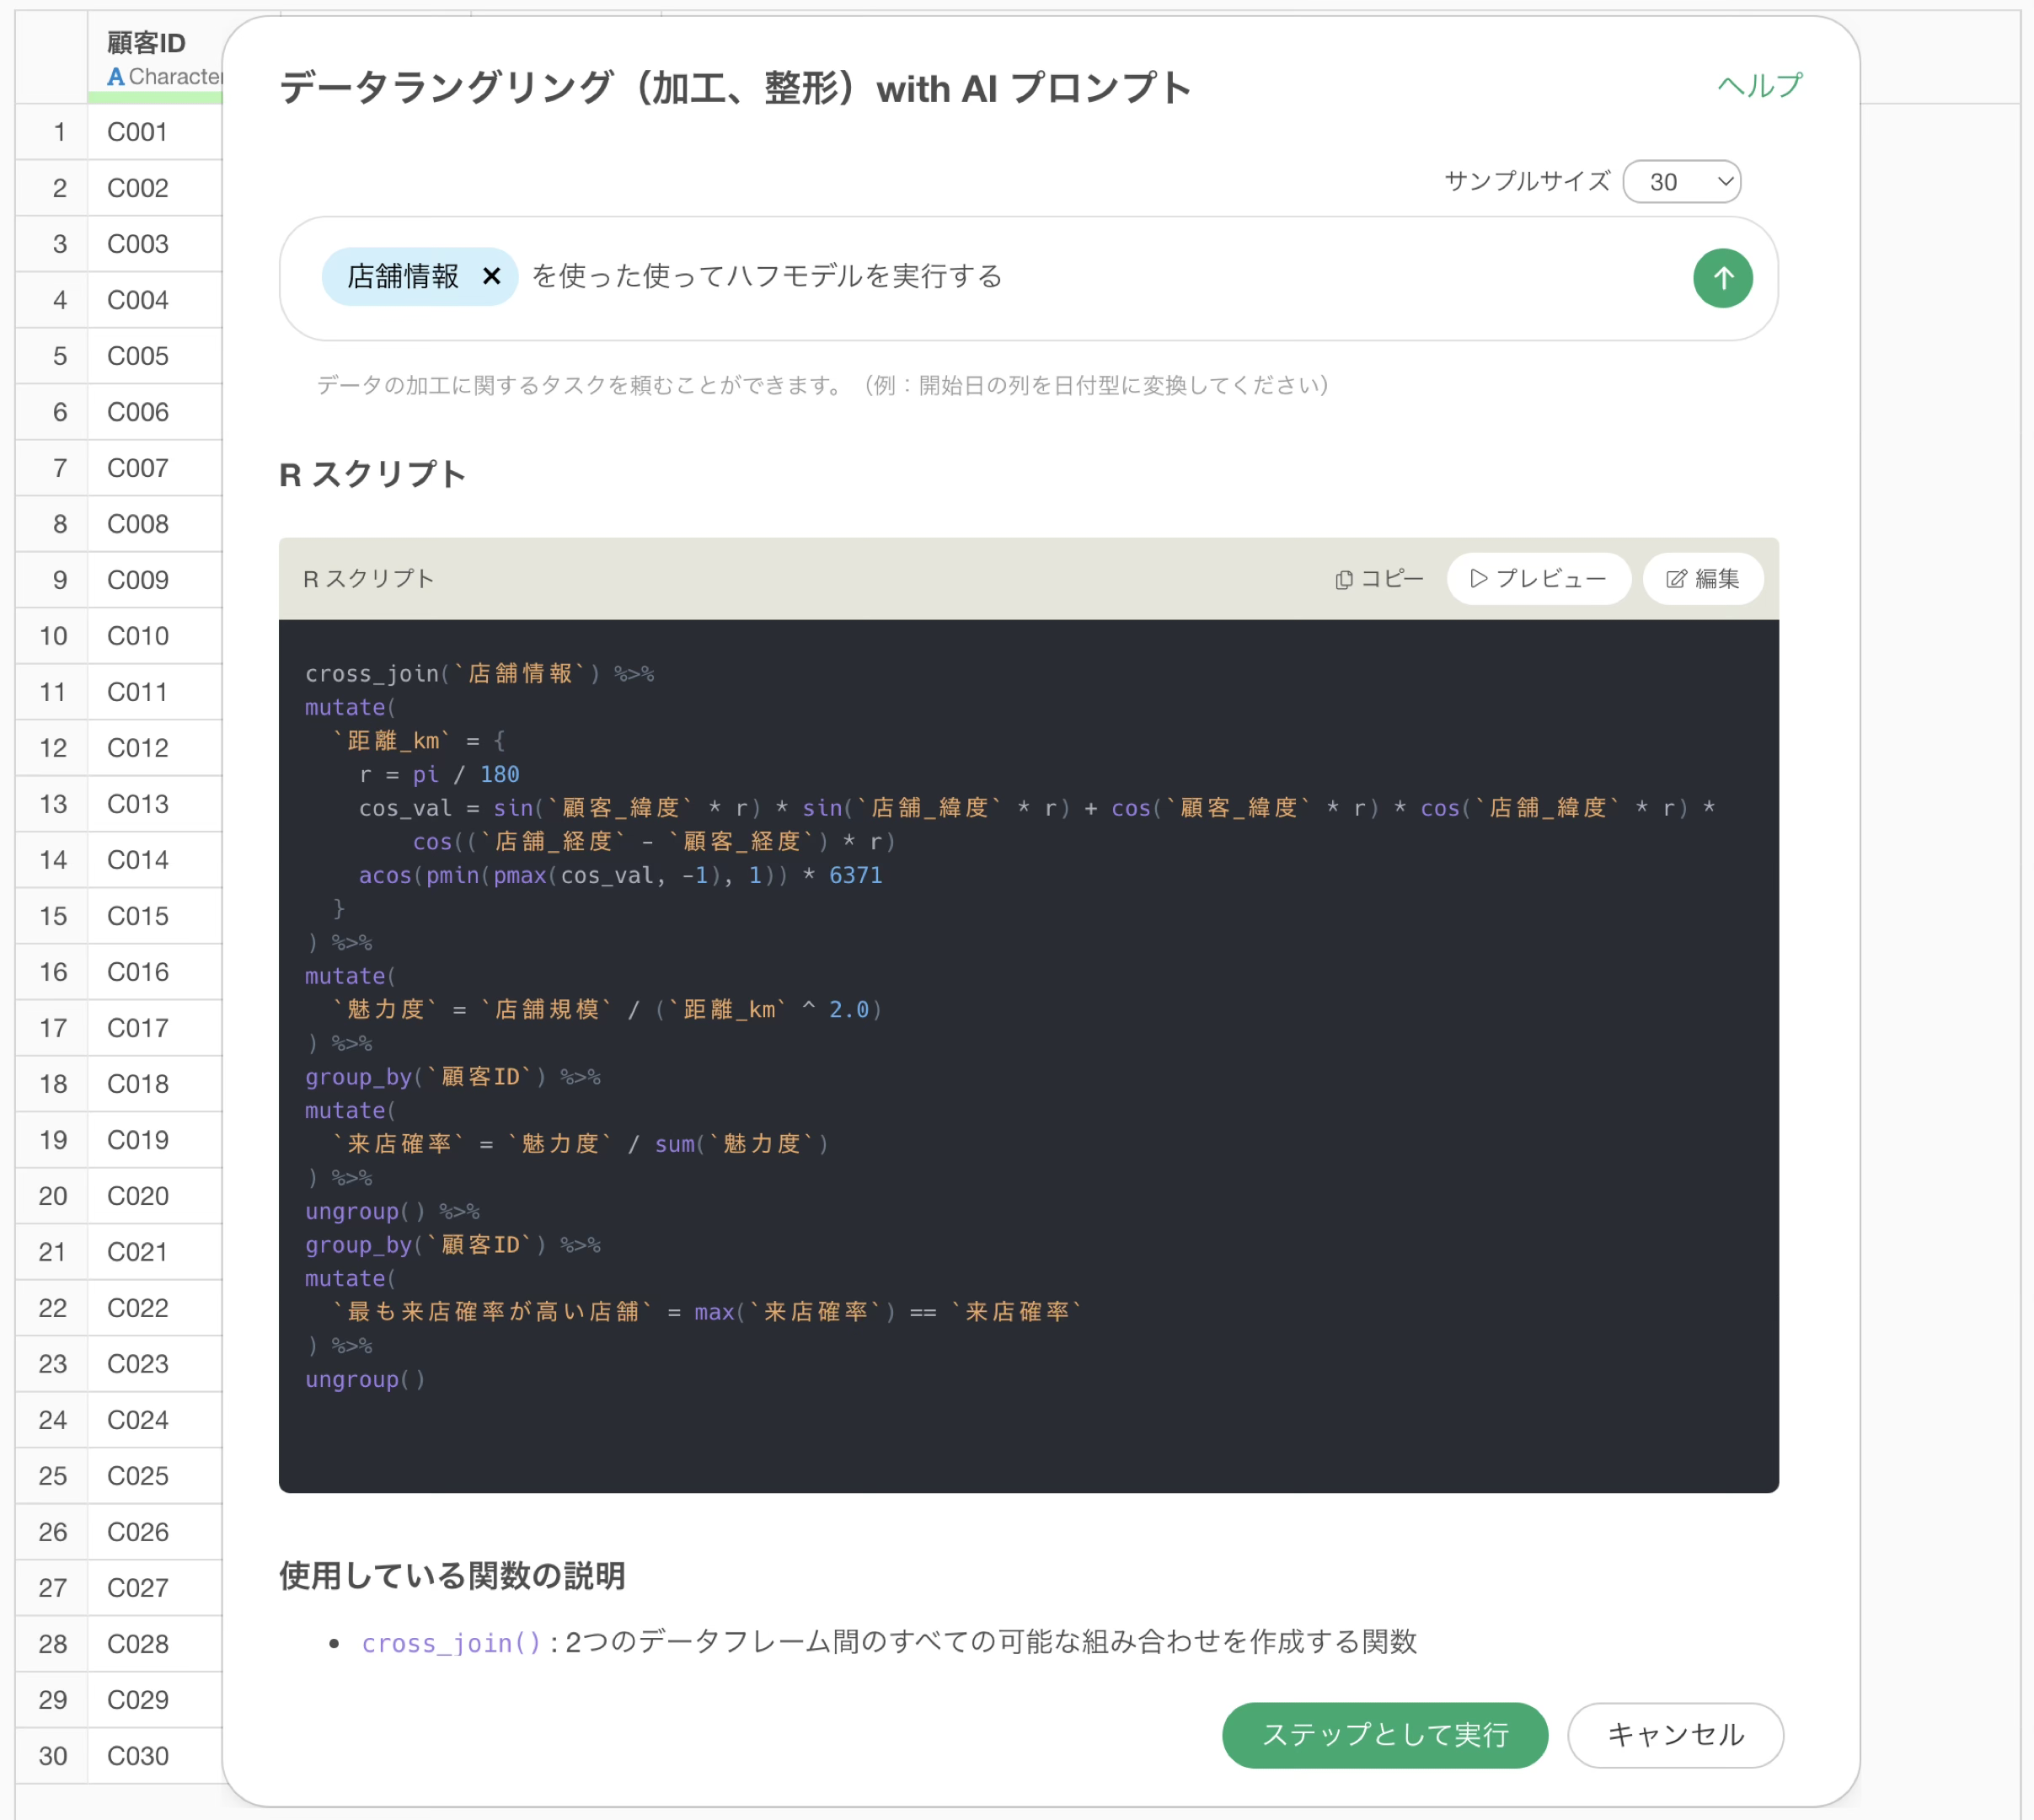The image size is (2034, 1820).
Task: Remove the 店舗情報 tag with X
Action: (491, 276)
